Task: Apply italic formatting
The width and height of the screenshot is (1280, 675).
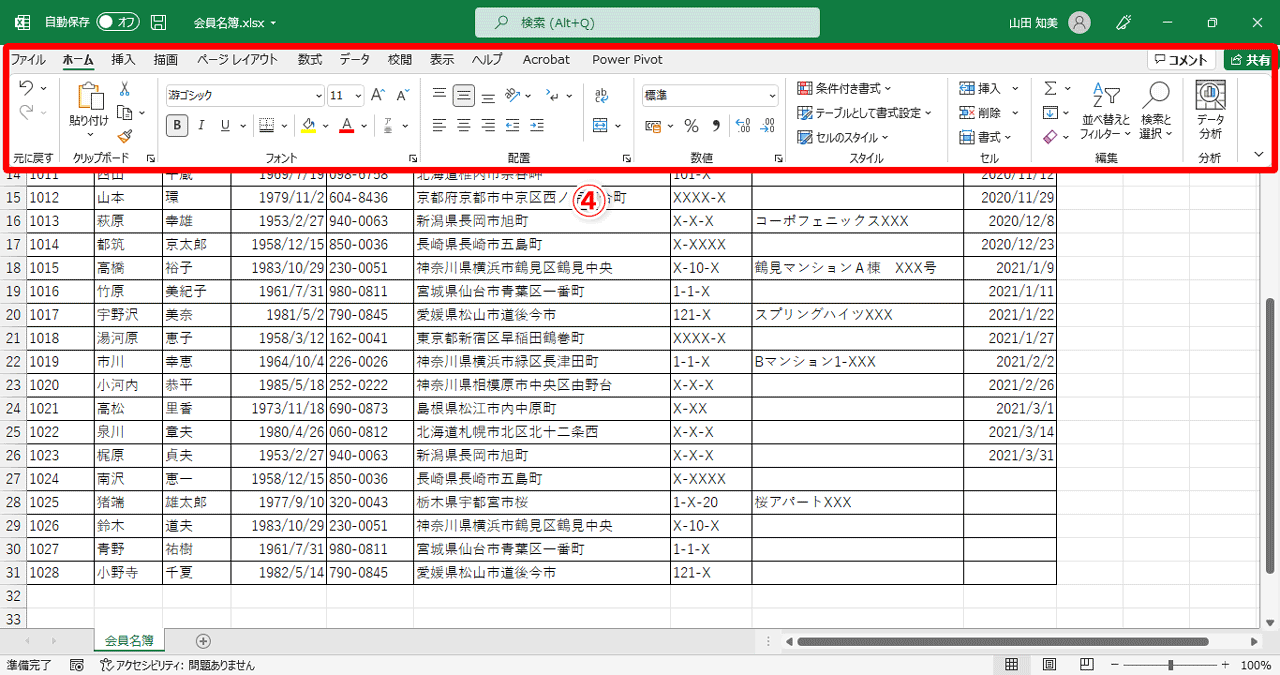Action: point(202,125)
